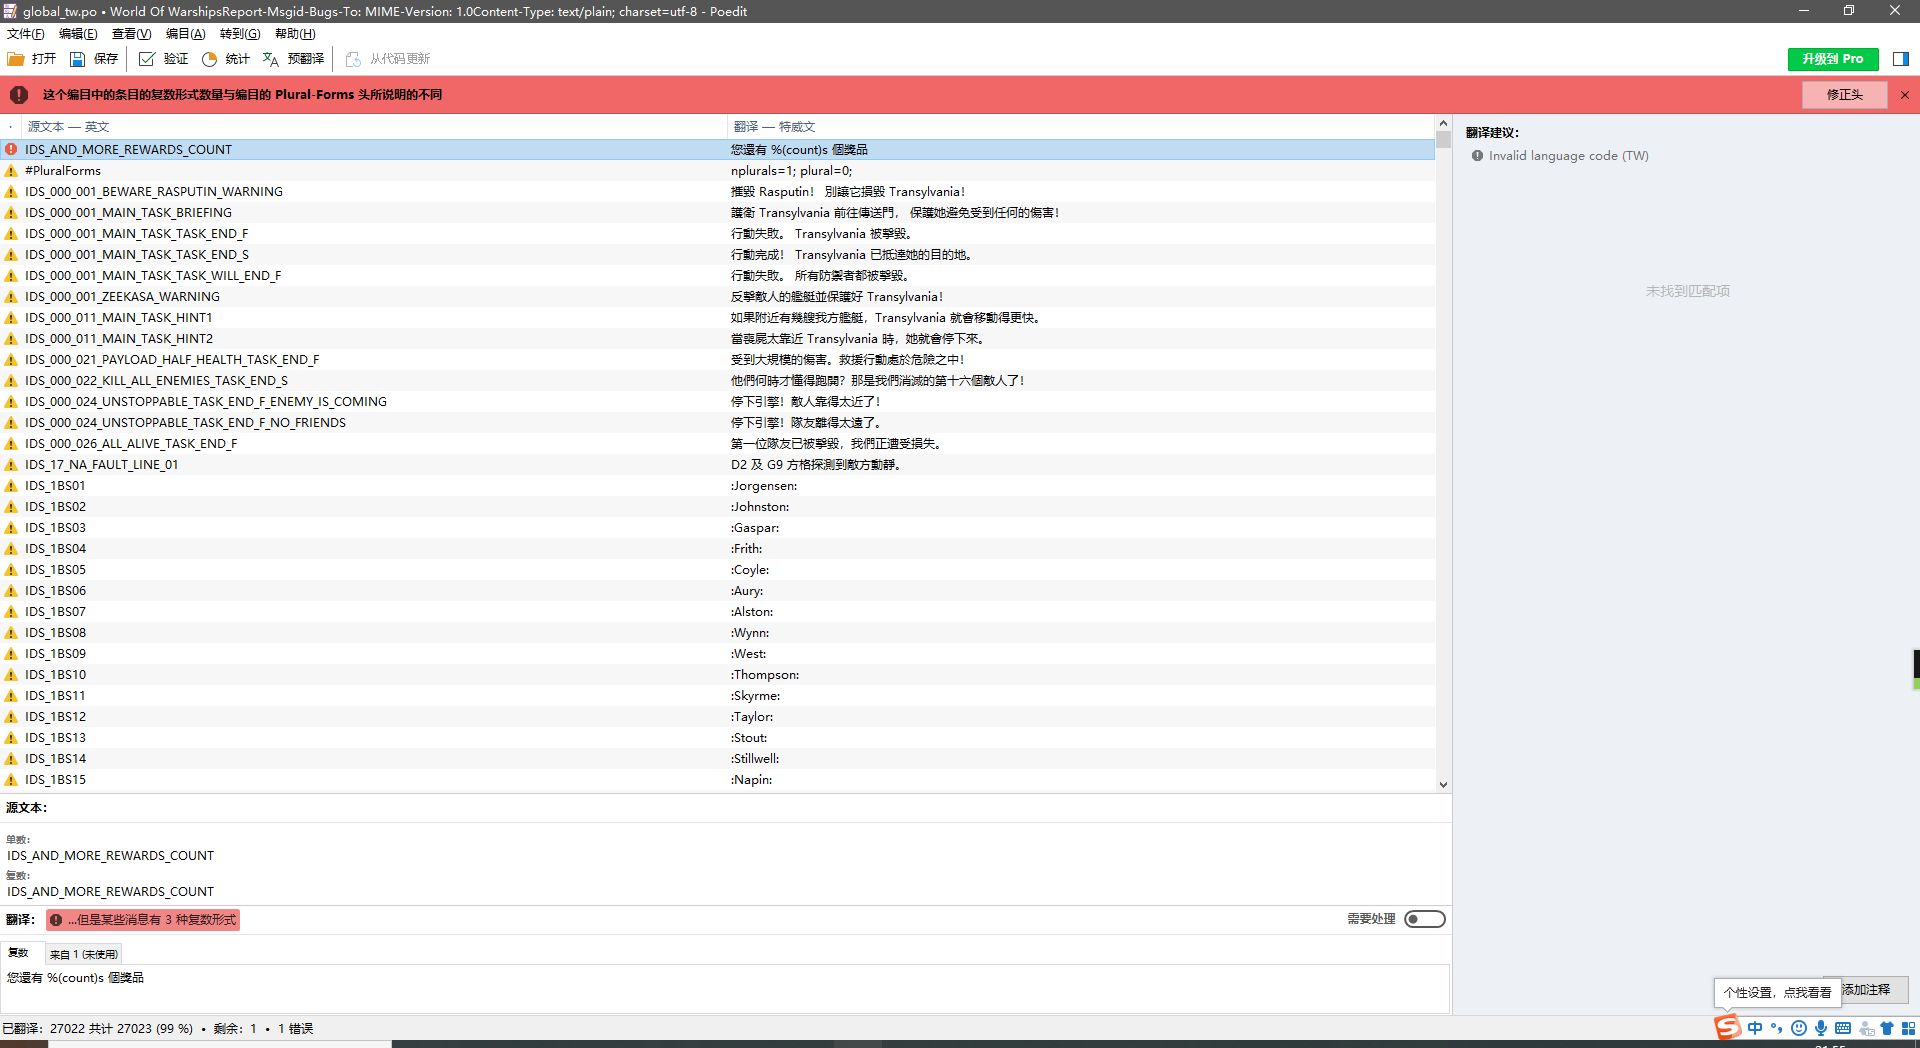Screen dimensions: 1920x1048
Task: Click the 个性设置,点我看看 tooltip bubble
Action: [1777, 993]
